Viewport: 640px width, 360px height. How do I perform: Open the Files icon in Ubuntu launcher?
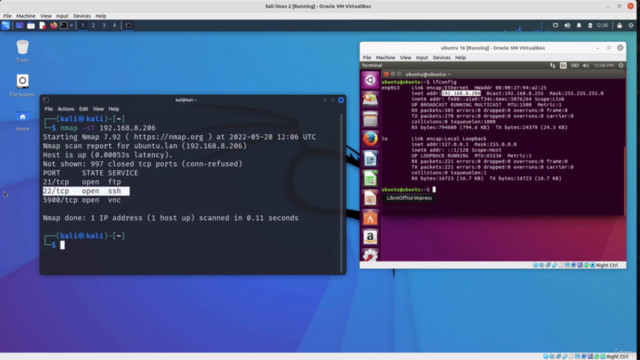370,119
